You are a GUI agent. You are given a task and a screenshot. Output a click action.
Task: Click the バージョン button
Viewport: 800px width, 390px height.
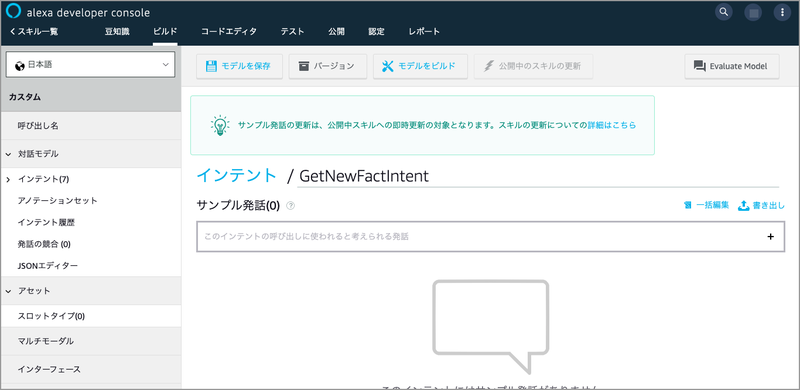coord(328,66)
